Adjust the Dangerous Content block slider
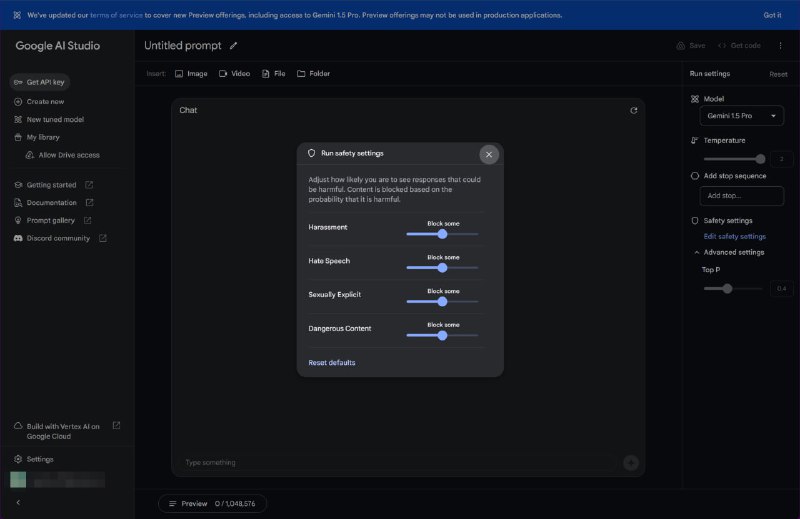This screenshot has height=519, width=800. pyautogui.click(x=442, y=335)
